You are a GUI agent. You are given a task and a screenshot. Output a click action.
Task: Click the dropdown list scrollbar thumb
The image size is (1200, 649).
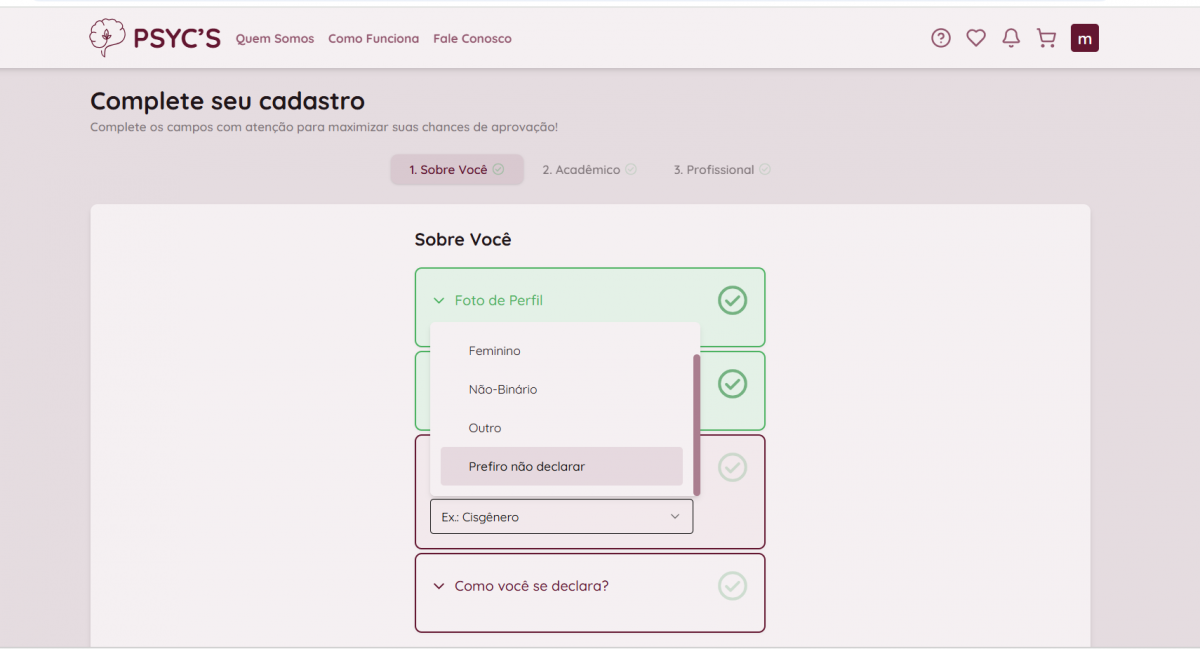[x=696, y=424]
